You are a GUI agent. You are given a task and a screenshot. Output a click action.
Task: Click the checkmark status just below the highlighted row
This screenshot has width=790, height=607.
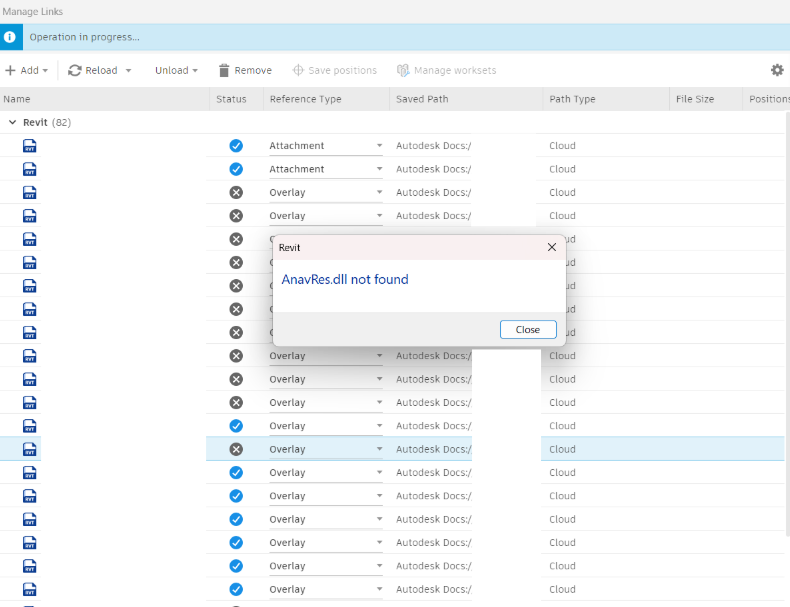[x=236, y=473]
